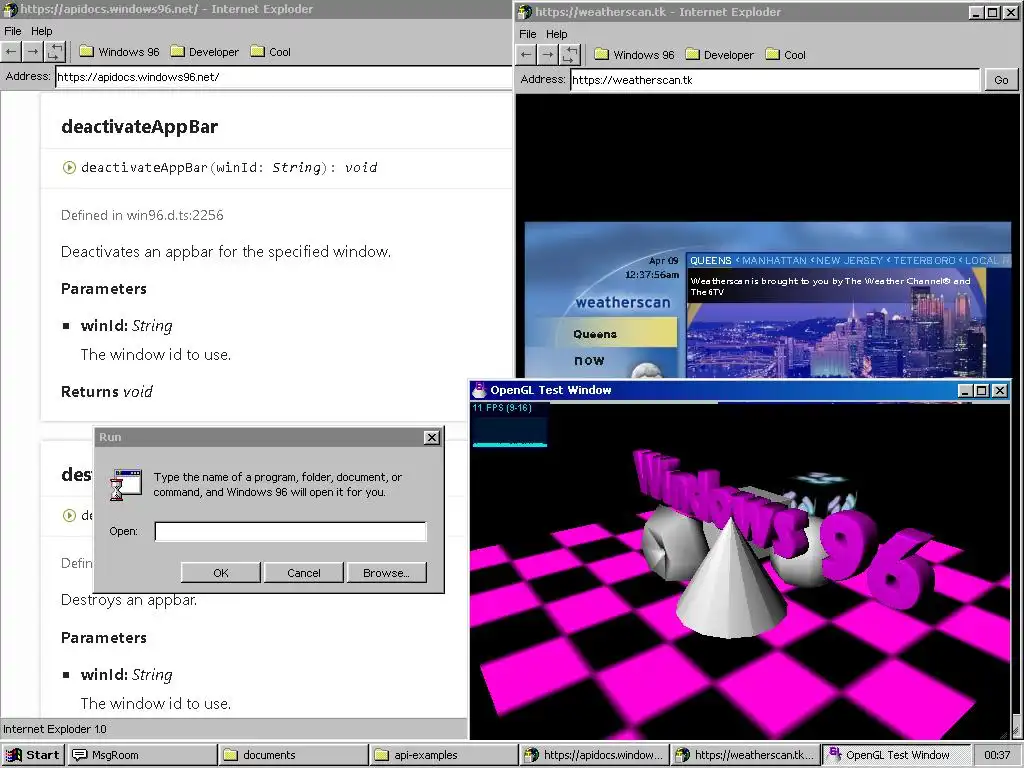The height and width of the screenshot is (768, 1024).
Task: Refresh the weatherscan page with the reload icon
Action: [570, 55]
